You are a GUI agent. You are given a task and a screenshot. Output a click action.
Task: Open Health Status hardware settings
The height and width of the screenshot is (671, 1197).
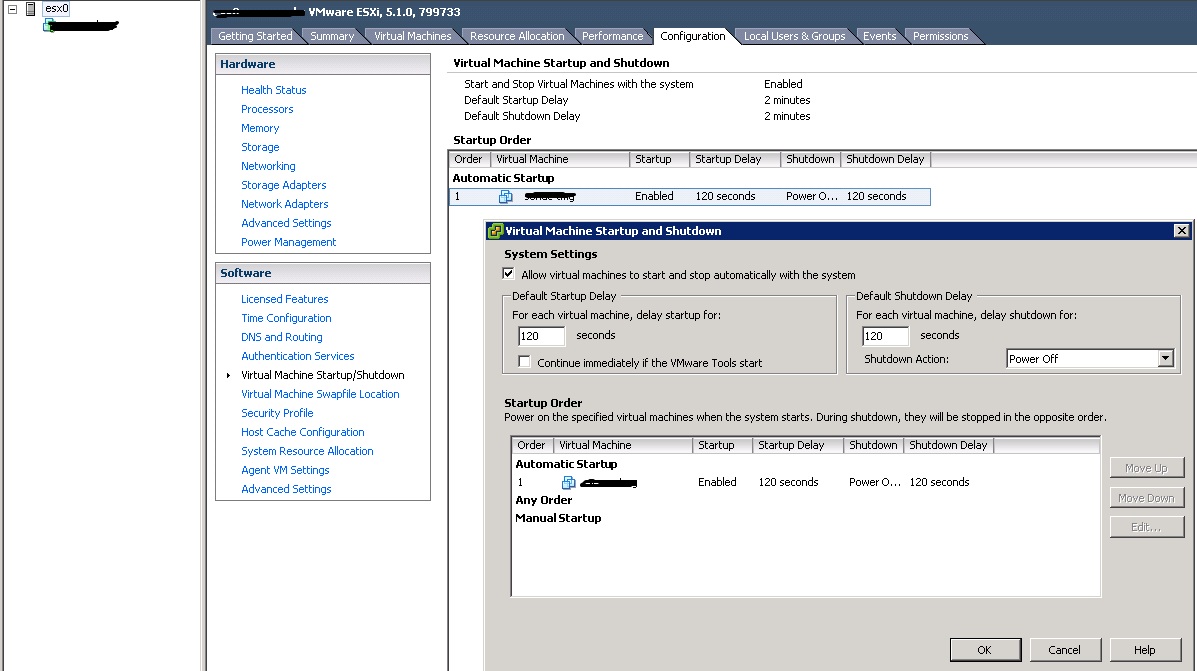point(272,89)
